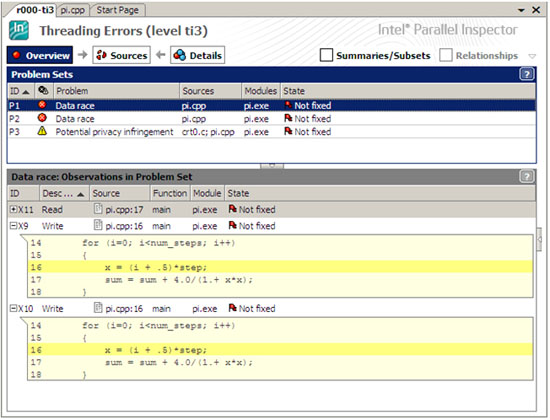Switch to the r000-ti3 tab
The image size is (550, 420).
click(35, 10)
